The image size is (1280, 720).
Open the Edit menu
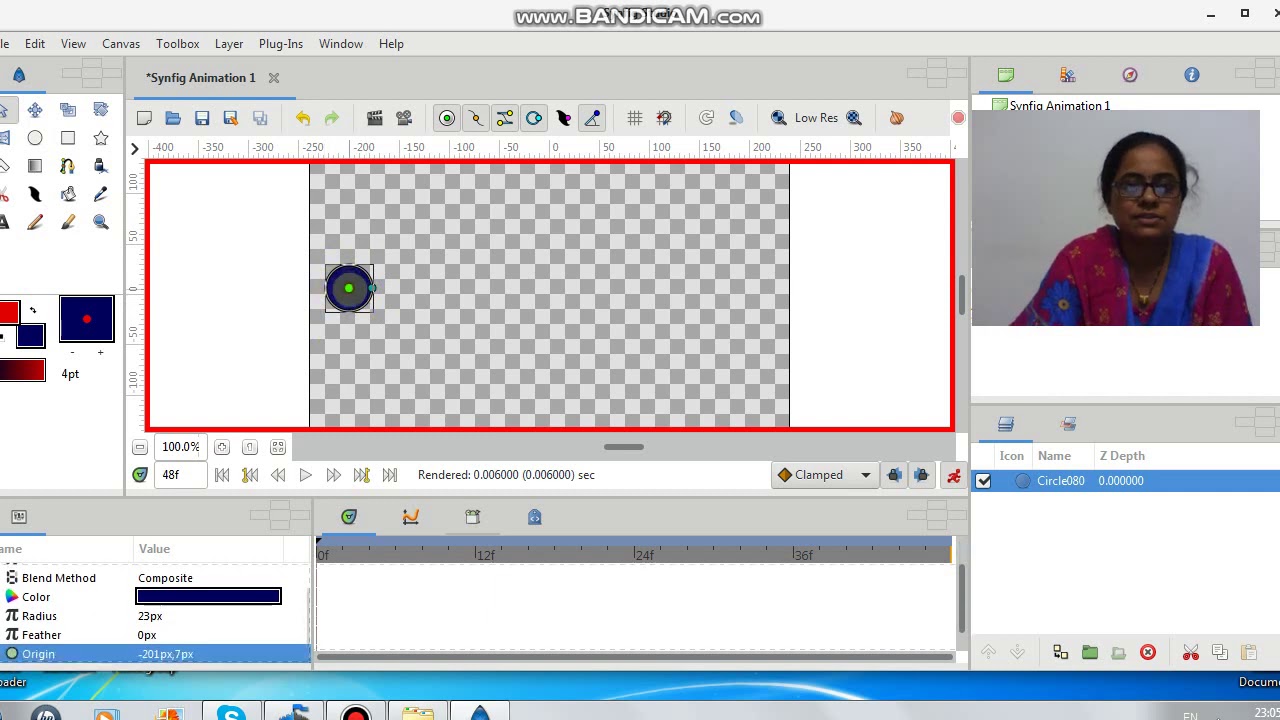click(x=35, y=44)
